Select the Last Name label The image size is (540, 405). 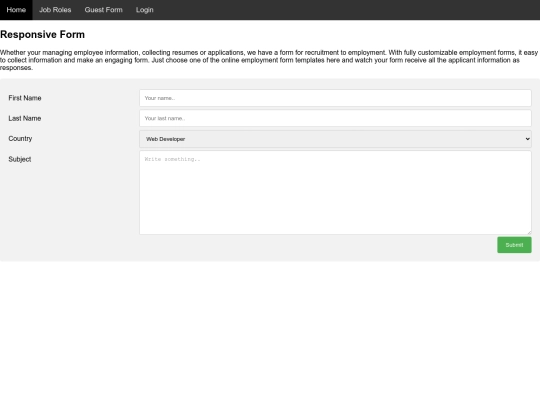[25, 118]
